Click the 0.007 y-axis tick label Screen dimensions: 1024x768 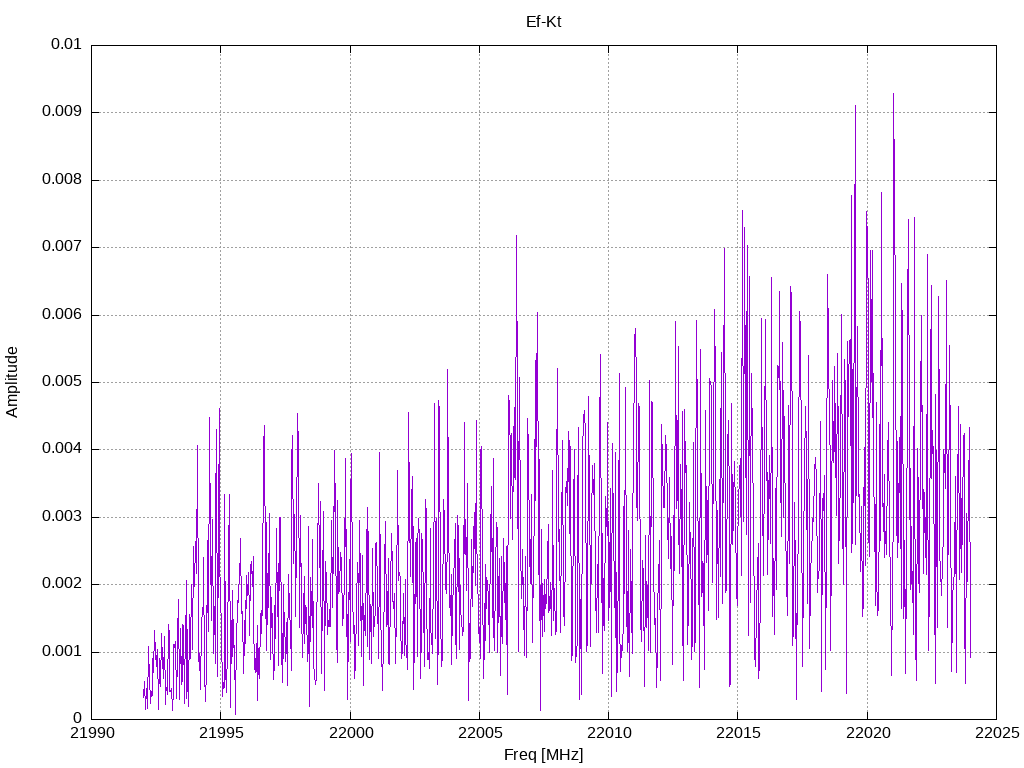coord(62,247)
